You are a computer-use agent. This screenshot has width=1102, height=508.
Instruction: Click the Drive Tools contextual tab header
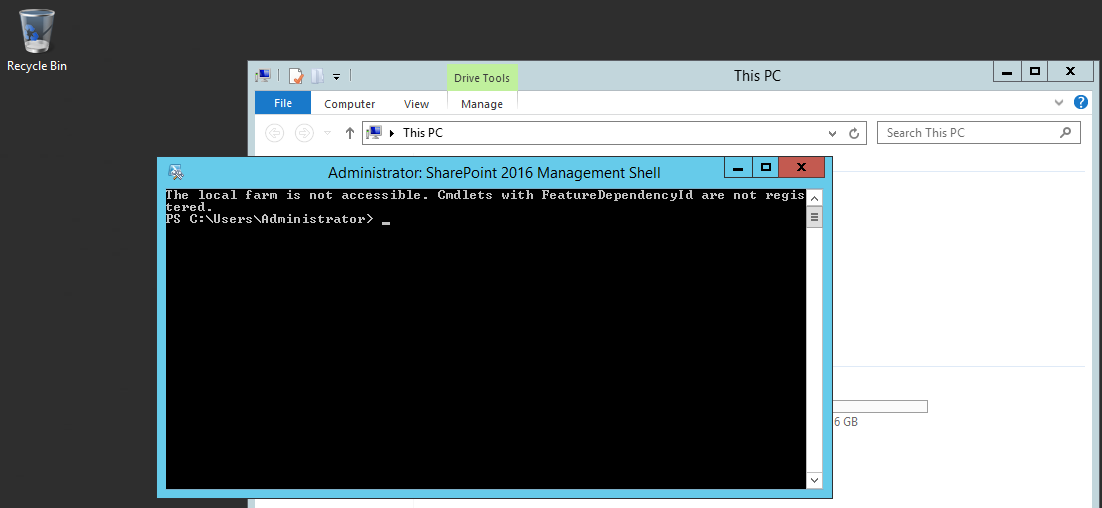[482, 78]
